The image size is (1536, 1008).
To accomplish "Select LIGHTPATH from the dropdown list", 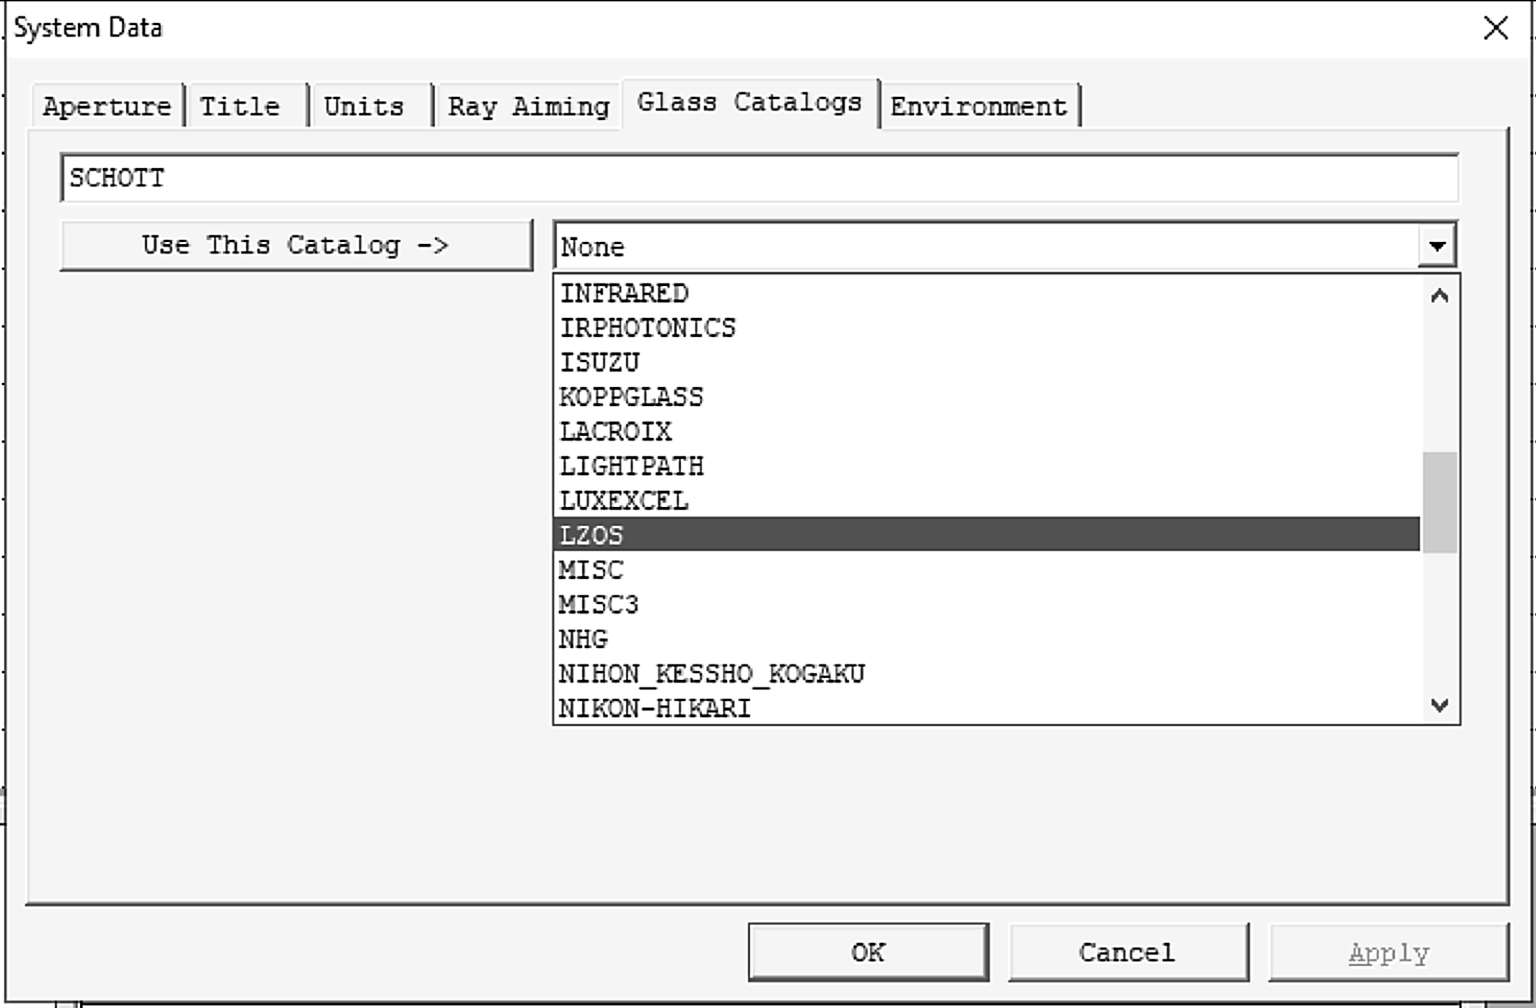I will coord(631,466).
